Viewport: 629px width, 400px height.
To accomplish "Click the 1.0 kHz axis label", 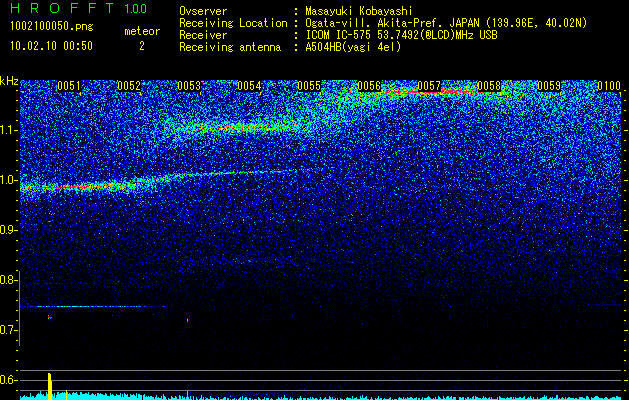I will (x=8, y=180).
